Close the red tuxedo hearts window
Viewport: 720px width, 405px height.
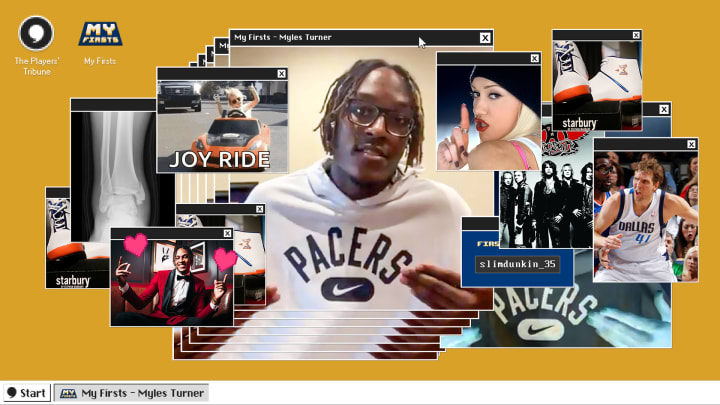pos(227,233)
